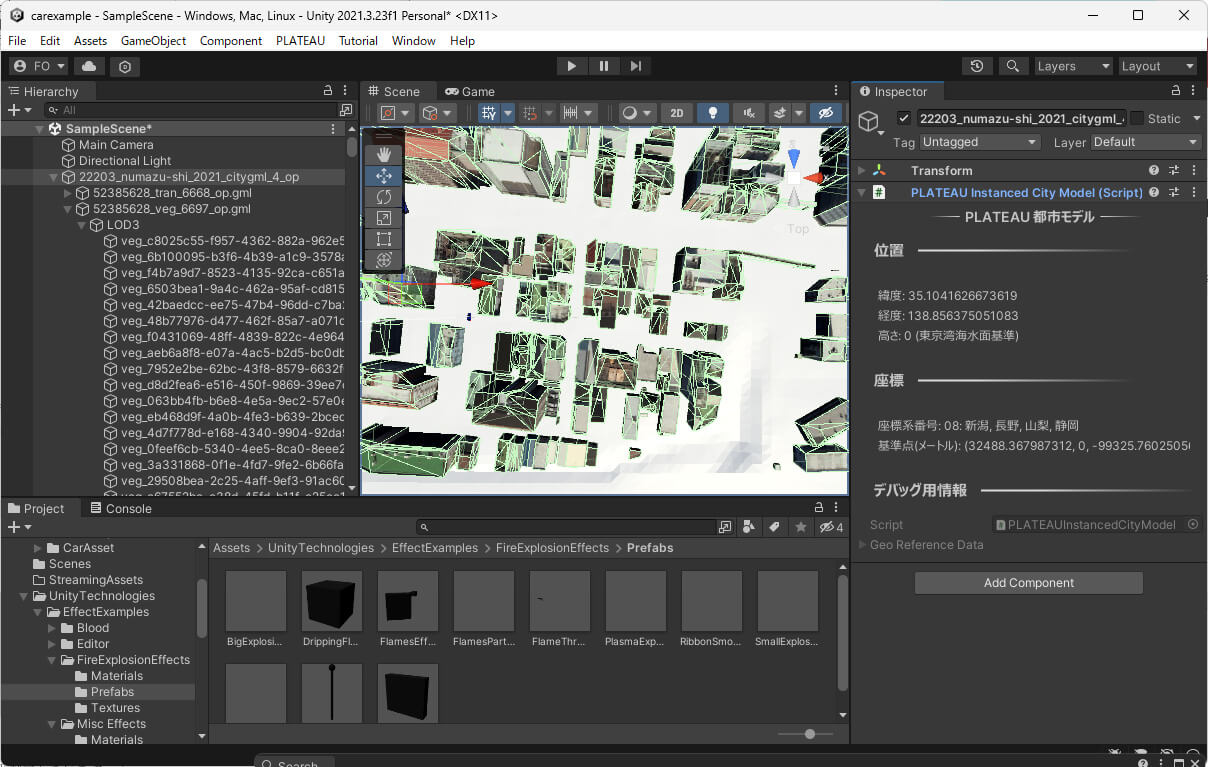
Task: Open object picker beside PLATEAUInstancedCityModel script
Action: click(1193, 524)
